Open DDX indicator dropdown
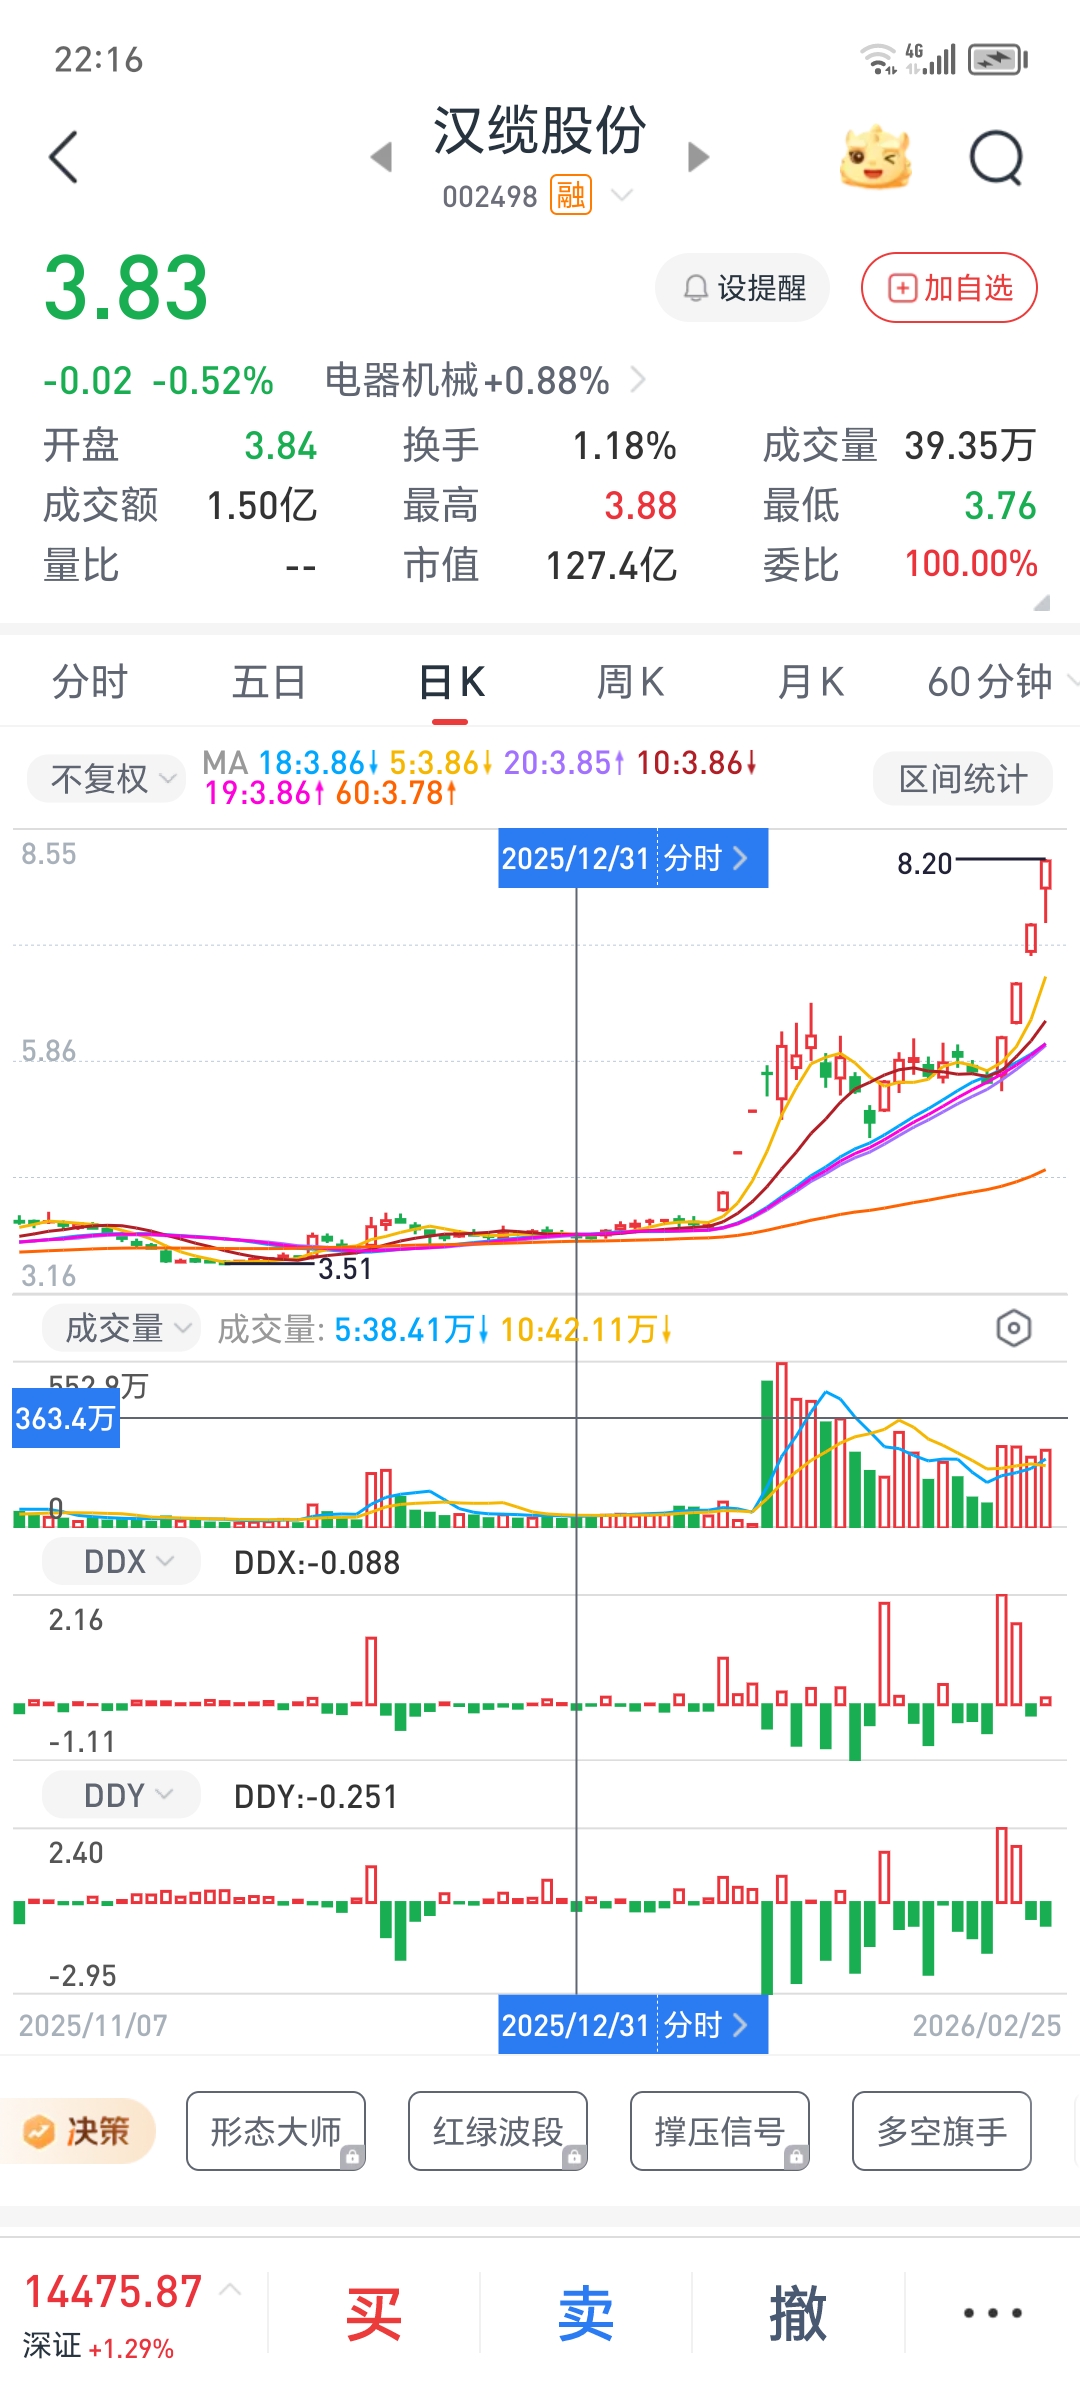 (122, 1561)
